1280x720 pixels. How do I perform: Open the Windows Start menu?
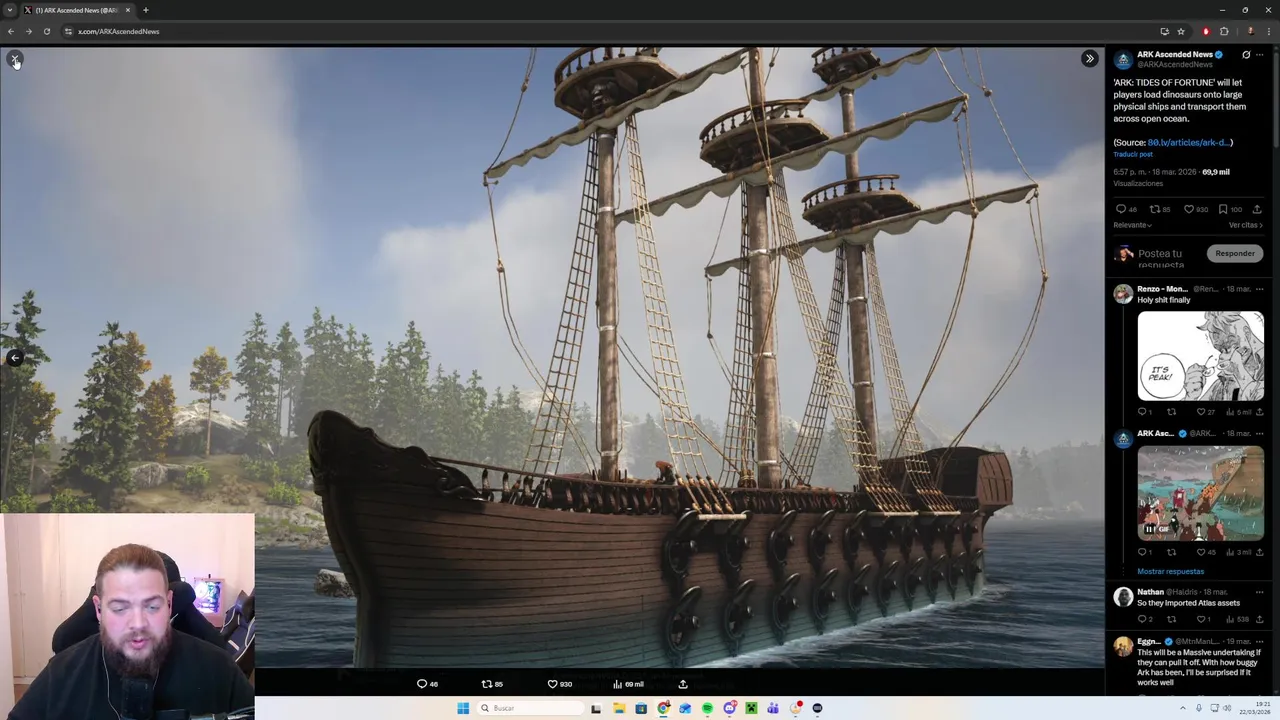point(463,708)
